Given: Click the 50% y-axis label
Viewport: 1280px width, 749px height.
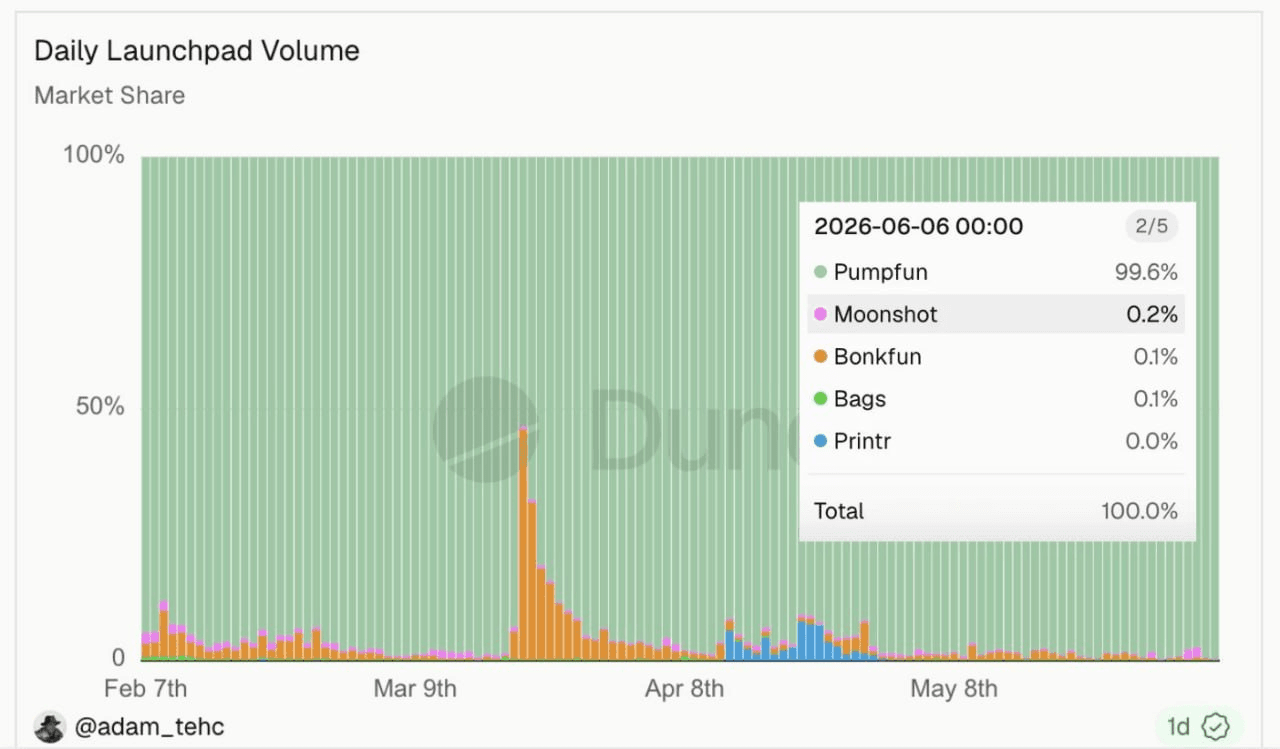Looking at the screenshot, I should click(101, 407).
